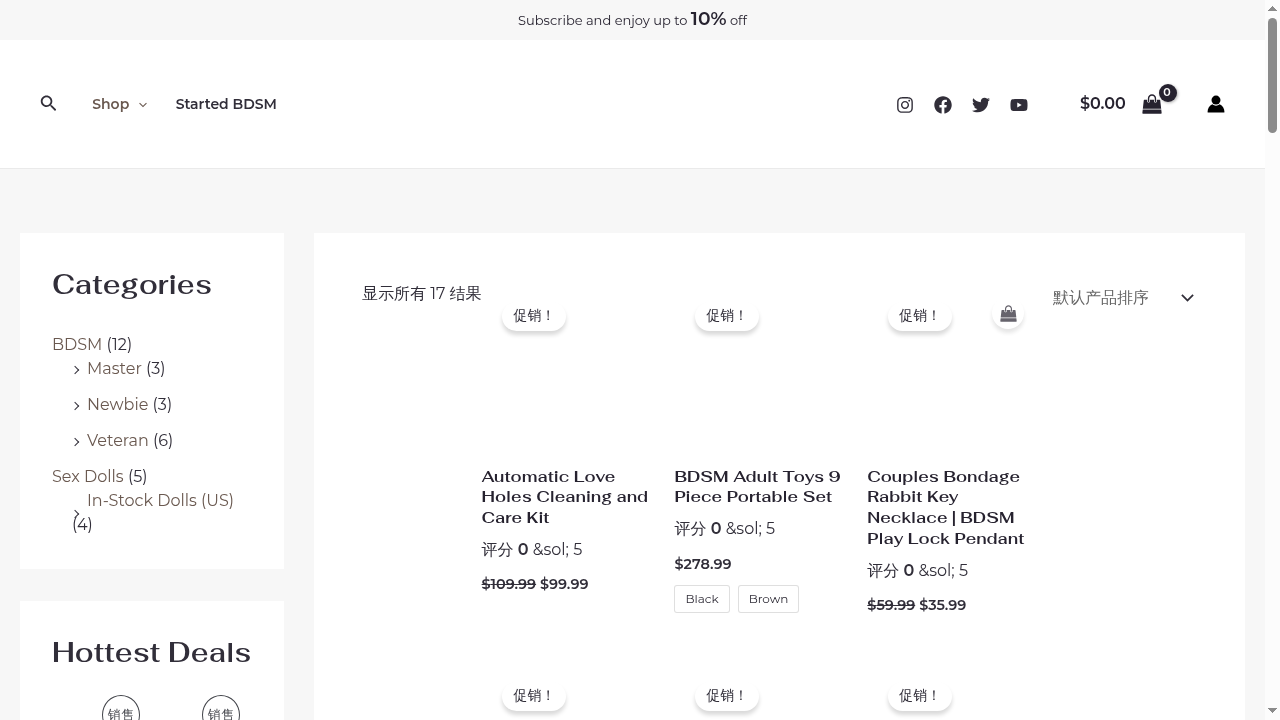1280x720 pixels.
Task: Open the search magnifier icon
Action: click(x=48, y=104)
